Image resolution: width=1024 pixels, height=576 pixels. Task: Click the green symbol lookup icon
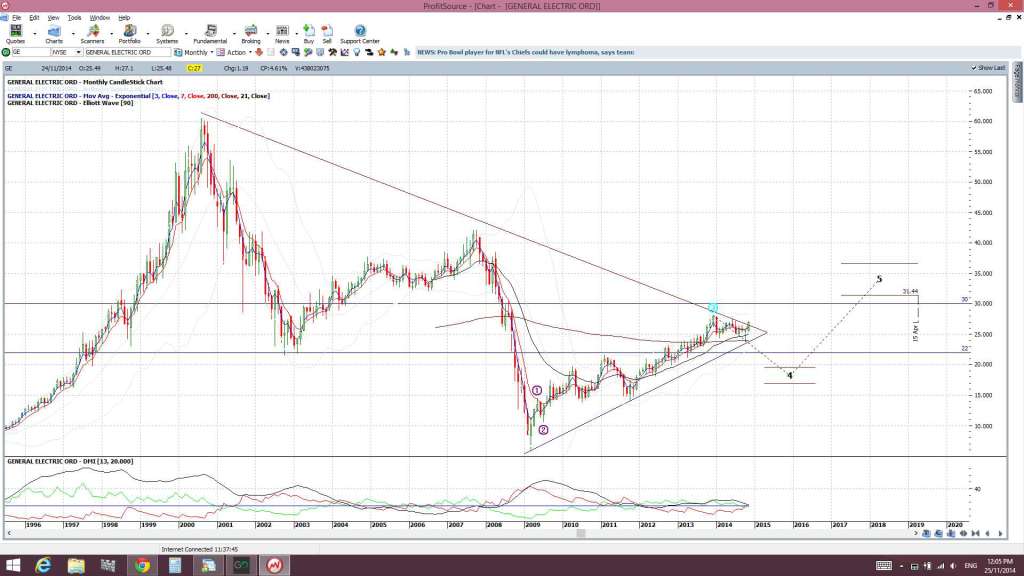click(x=6, y=52)
